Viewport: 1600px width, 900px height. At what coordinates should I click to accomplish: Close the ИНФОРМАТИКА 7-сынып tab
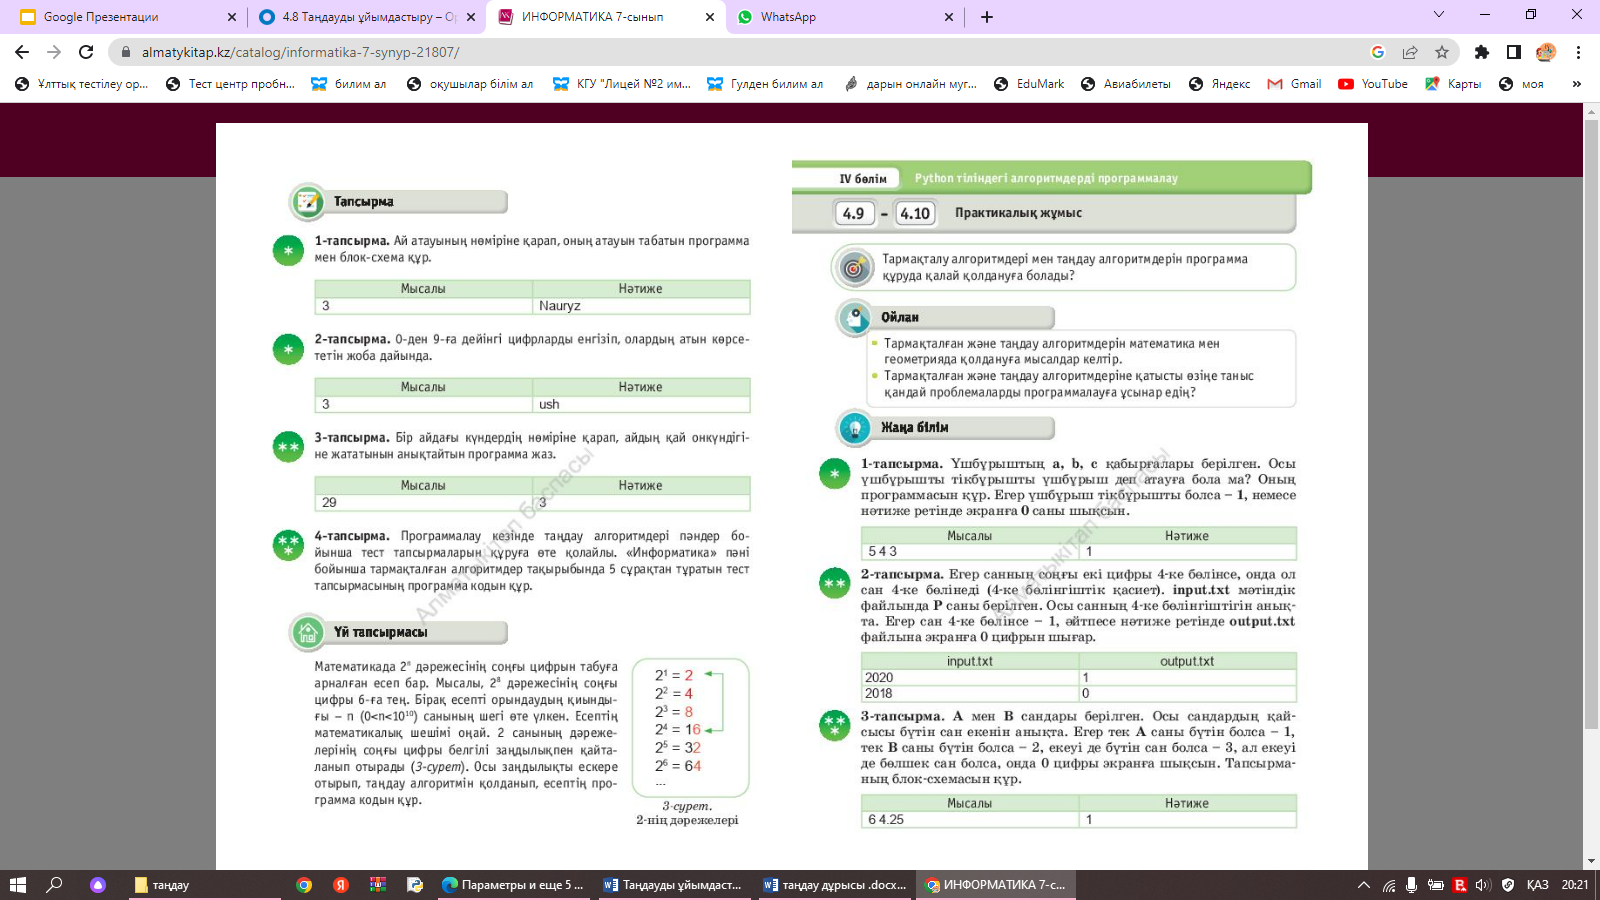point(710,17)
